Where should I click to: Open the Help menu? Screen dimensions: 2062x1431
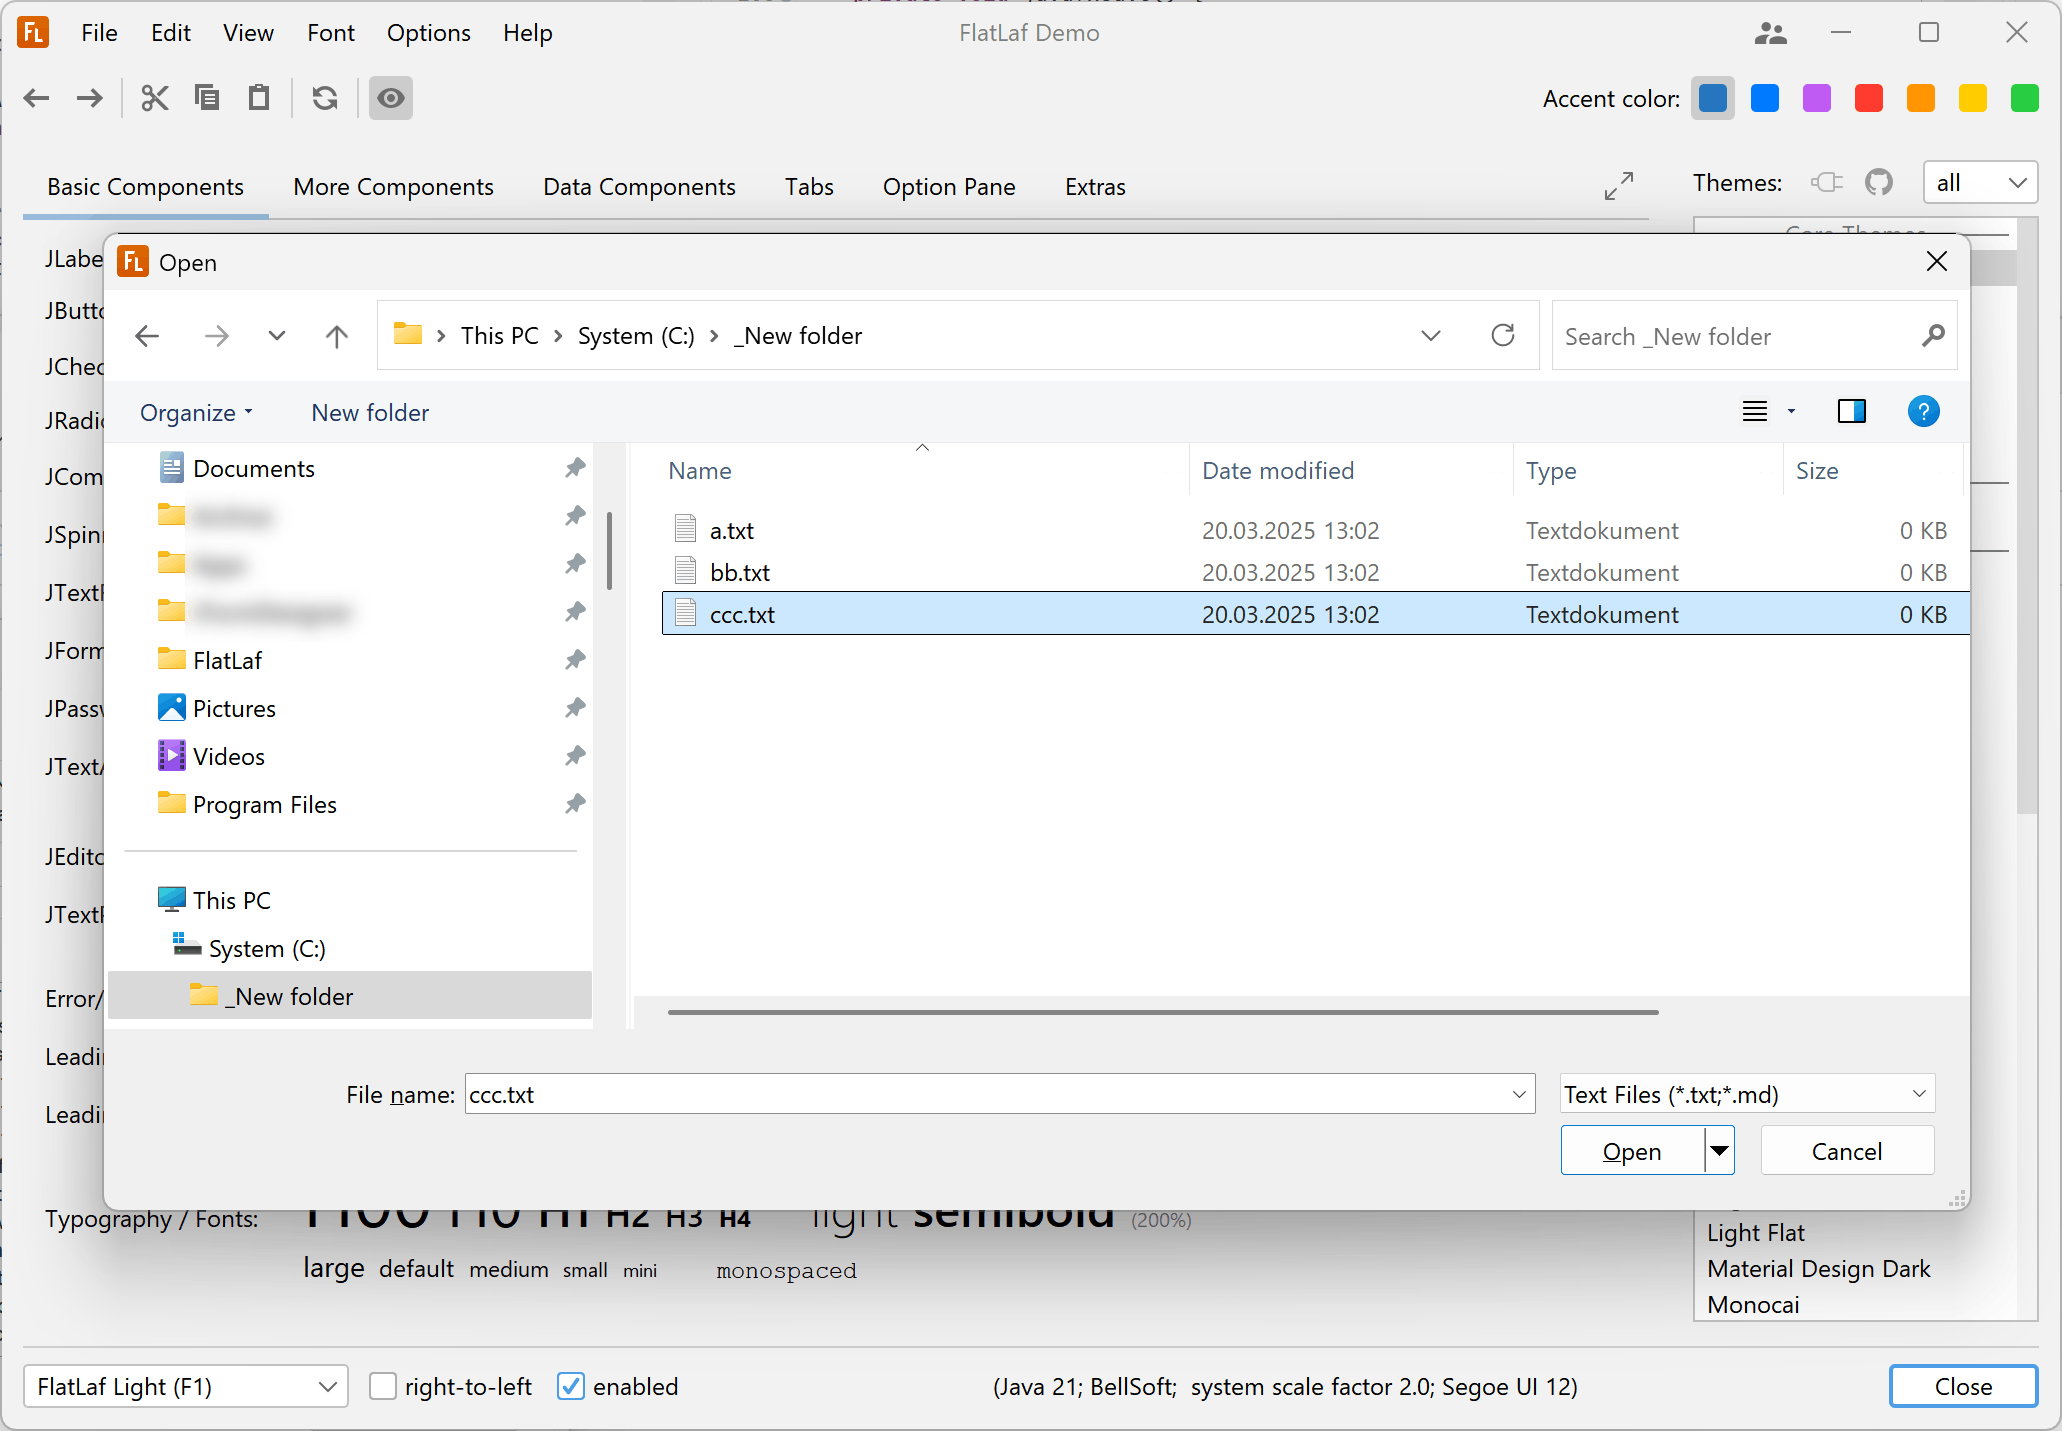point(527,33)
